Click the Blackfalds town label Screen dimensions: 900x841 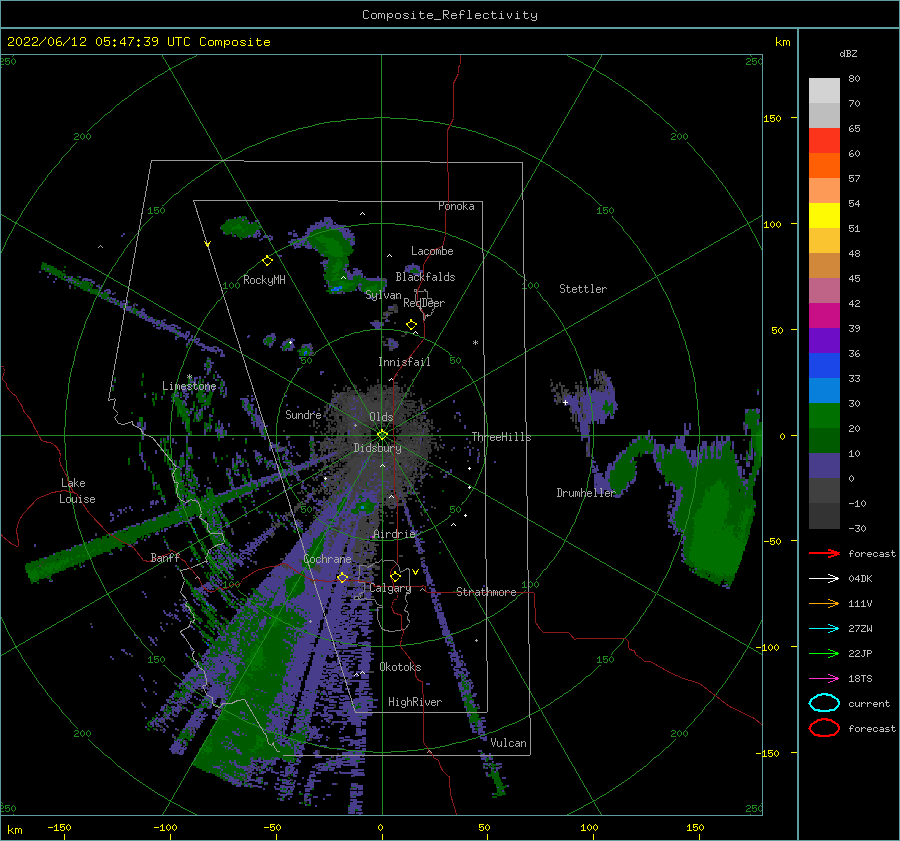click(425, 277)
